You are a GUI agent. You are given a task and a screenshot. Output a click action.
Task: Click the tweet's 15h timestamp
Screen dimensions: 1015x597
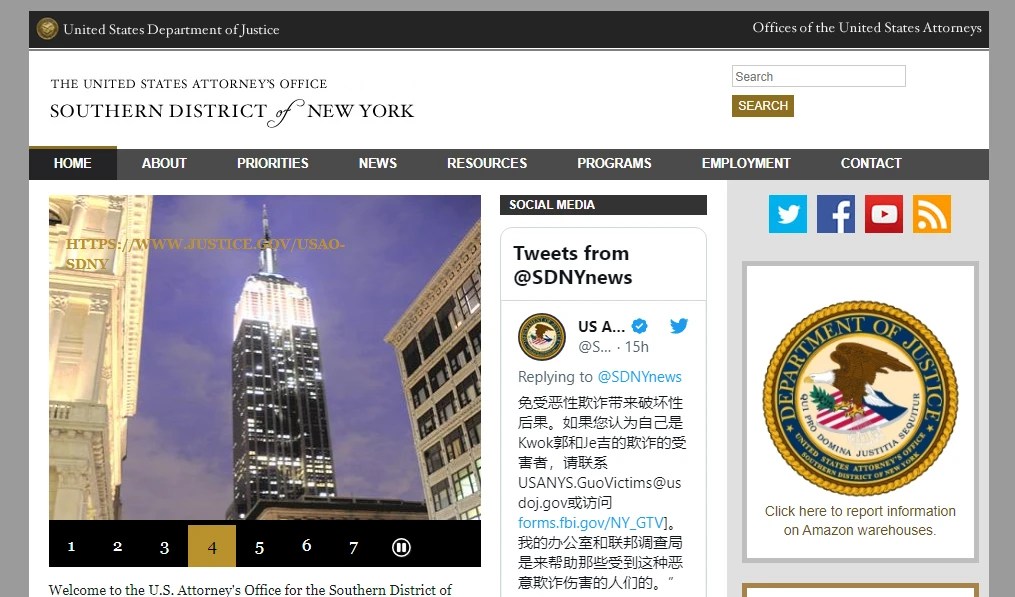(x=636, y=347)
